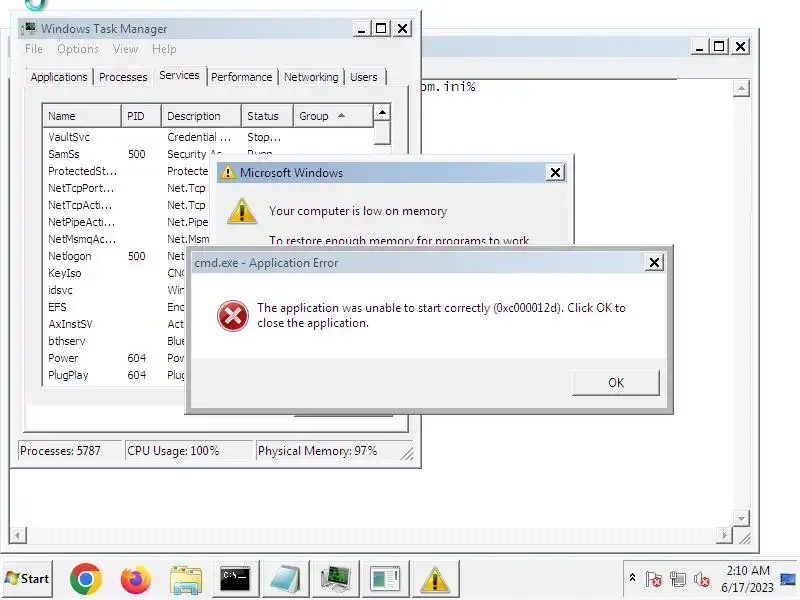This screenshot has width=800, height=600.
Task: Click scroll down arrow in the background window
Action: pyautogui.click(x=741, y=518)
